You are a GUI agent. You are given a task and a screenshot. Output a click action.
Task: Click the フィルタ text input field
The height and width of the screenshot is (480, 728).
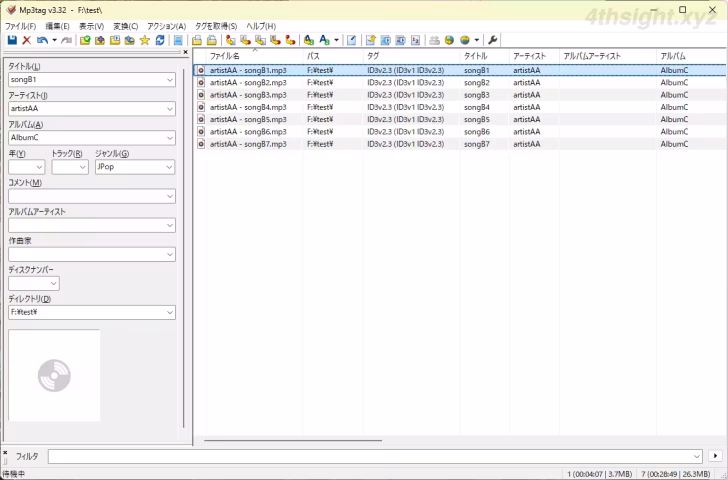coord(370,456)
